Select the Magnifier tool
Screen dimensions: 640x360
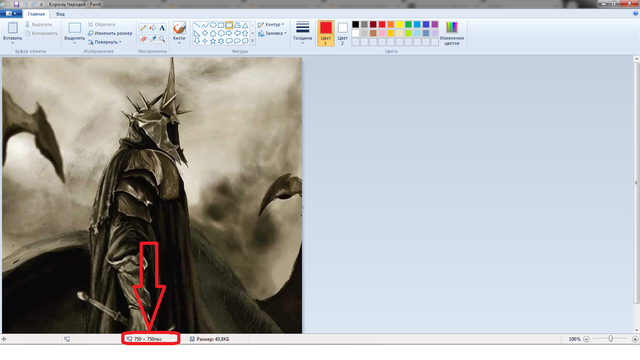click(162, 39)
